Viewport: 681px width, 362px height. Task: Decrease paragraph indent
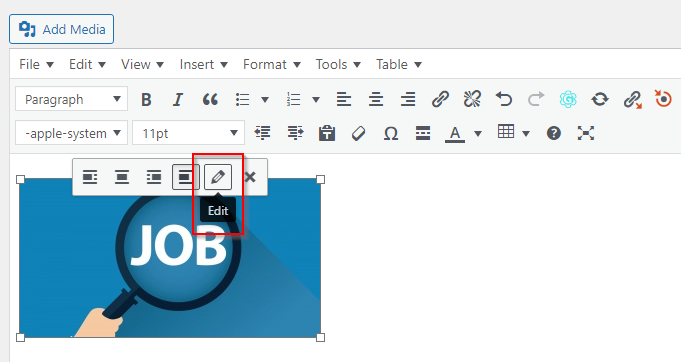click(263, 133)
